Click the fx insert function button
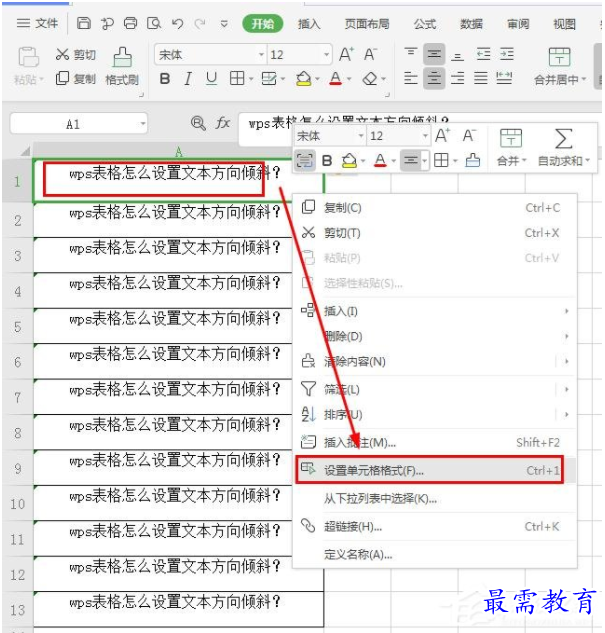The height and width of the screenshot is (633, 605). tap(222, 123)
